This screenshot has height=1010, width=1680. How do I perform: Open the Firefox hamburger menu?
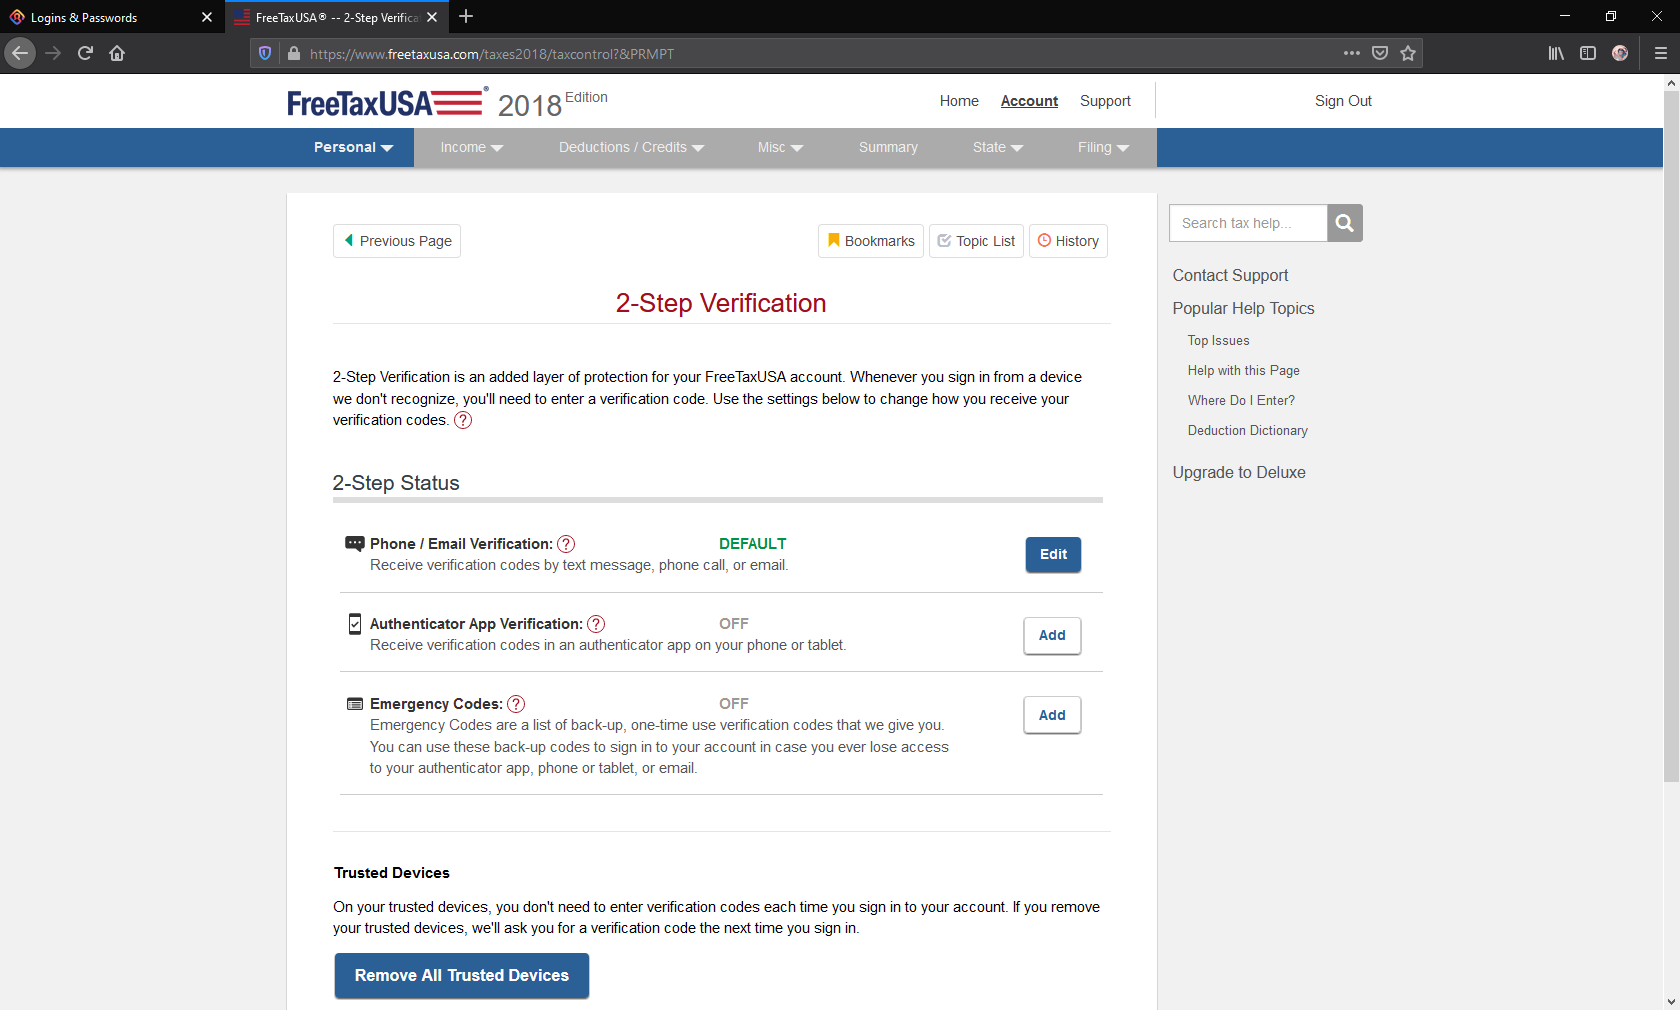(1661, 53)
